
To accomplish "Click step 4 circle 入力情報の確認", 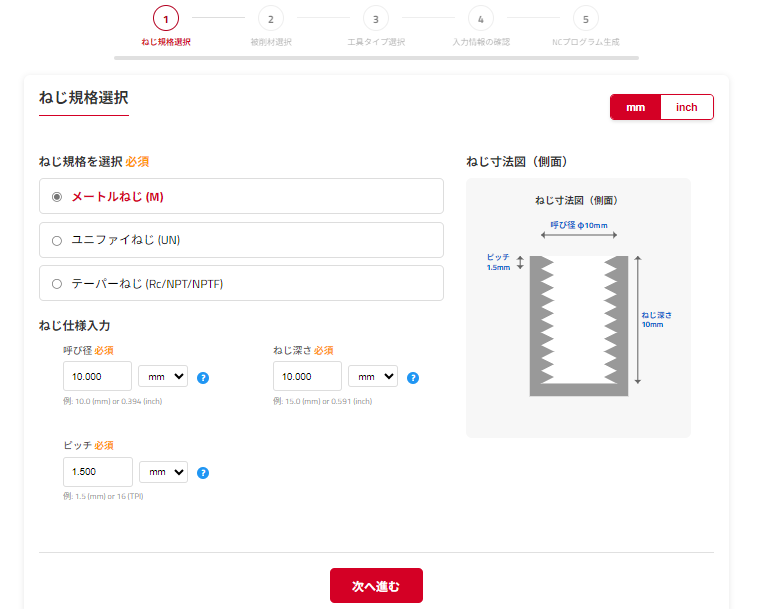I will (480, 18).
